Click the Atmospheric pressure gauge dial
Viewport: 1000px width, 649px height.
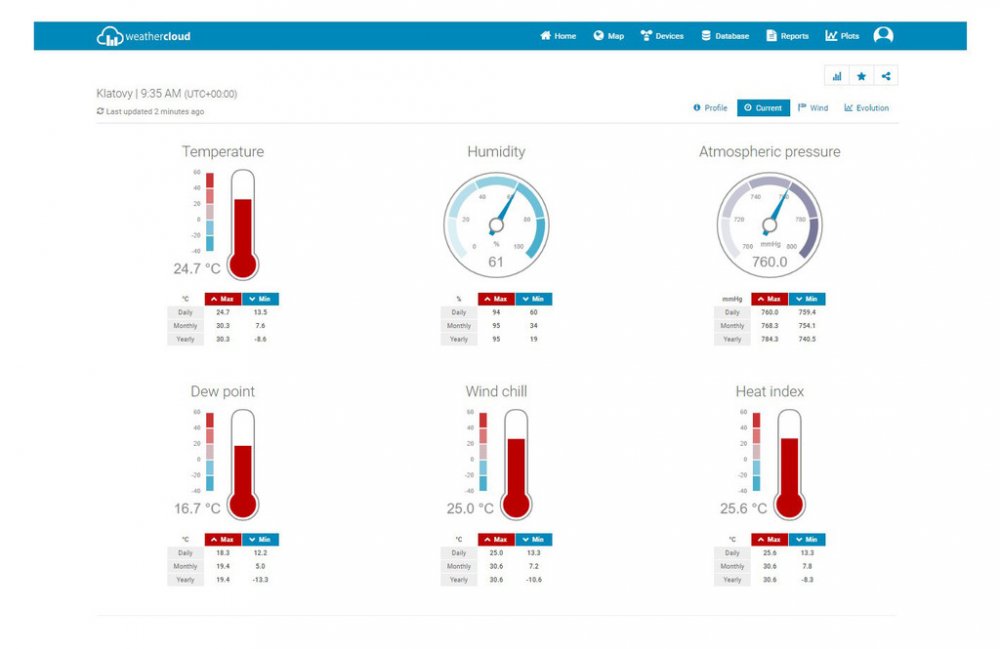tap(769, 224)
